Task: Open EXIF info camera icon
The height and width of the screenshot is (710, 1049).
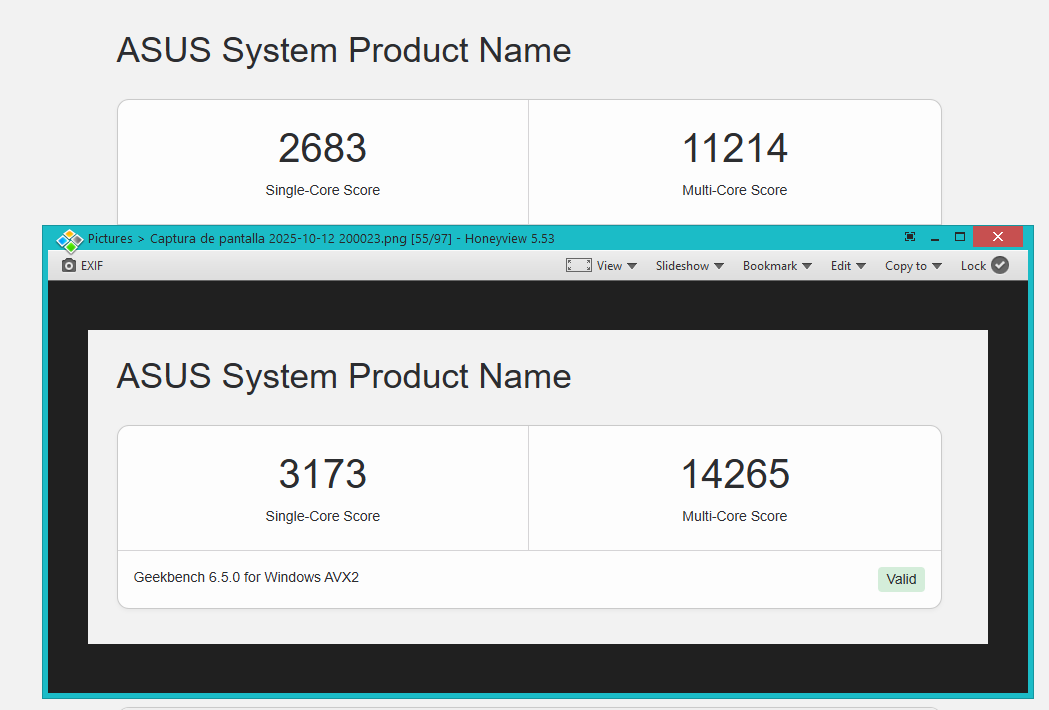Action: pos(69,266)
